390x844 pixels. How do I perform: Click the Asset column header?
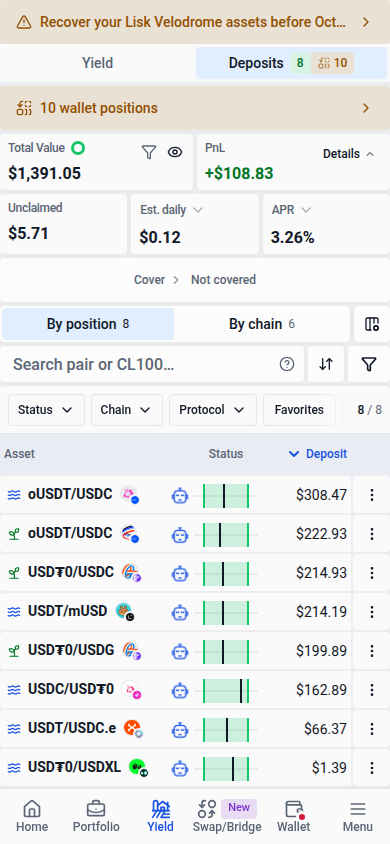point(19,454)
